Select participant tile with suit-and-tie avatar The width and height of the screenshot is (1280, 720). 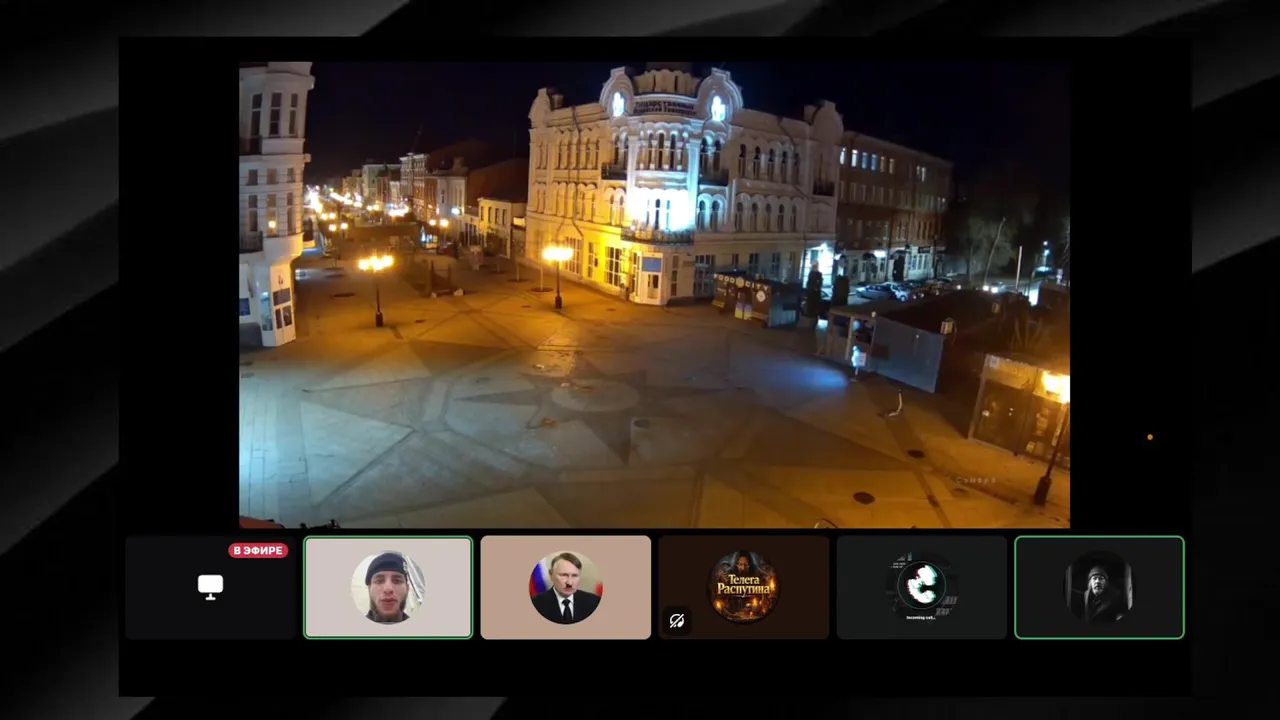[x=566, y=587]
